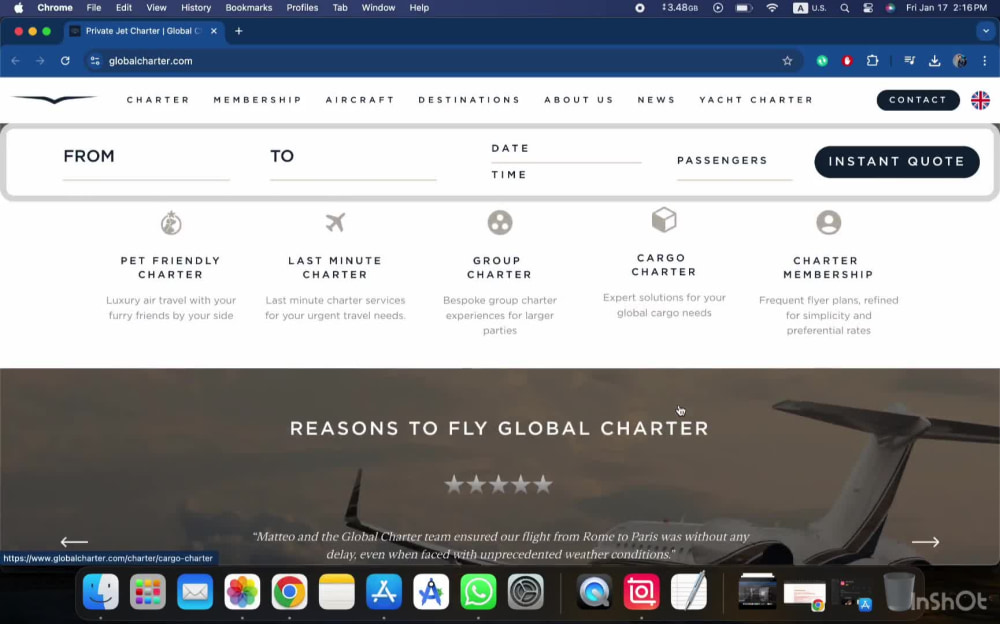Click the Contact button
The height and width of the screenshot is (624, 1000).
pyautogui.click(x=918, y=100)
